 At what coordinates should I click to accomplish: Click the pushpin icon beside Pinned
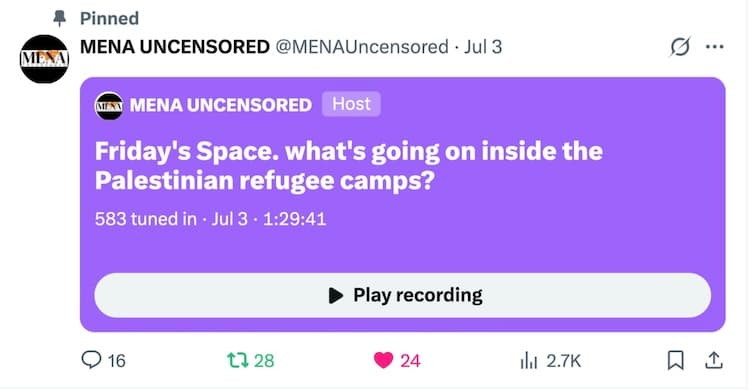[x=59, y=18]
